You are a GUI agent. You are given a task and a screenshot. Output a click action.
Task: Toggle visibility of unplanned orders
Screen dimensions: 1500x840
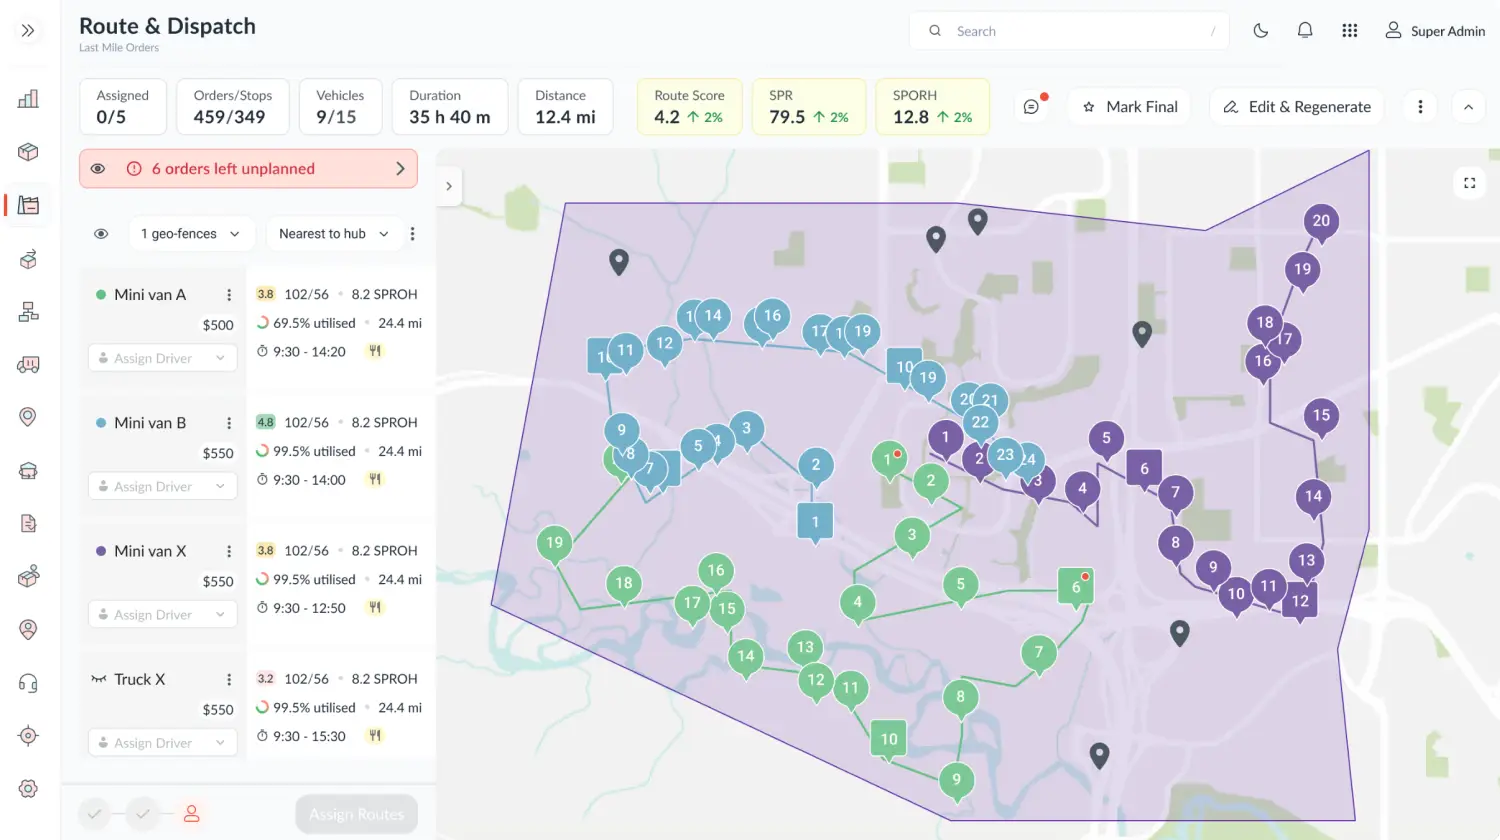coord(98,169)
